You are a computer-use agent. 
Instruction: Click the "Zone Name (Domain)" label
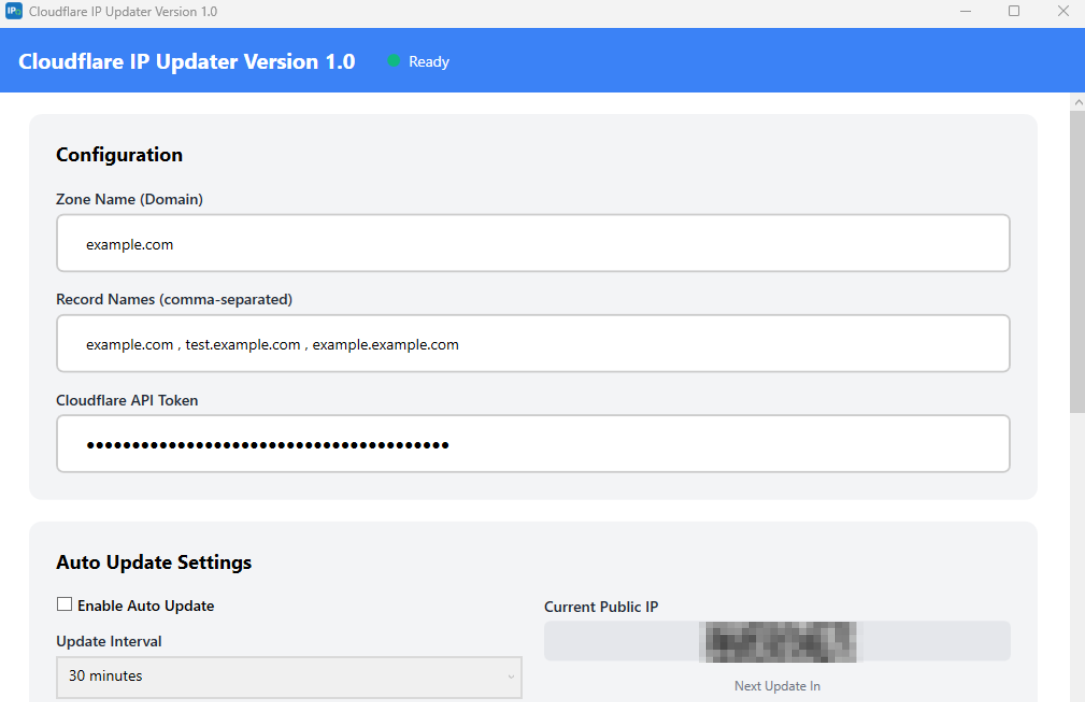tap(129, 199)
